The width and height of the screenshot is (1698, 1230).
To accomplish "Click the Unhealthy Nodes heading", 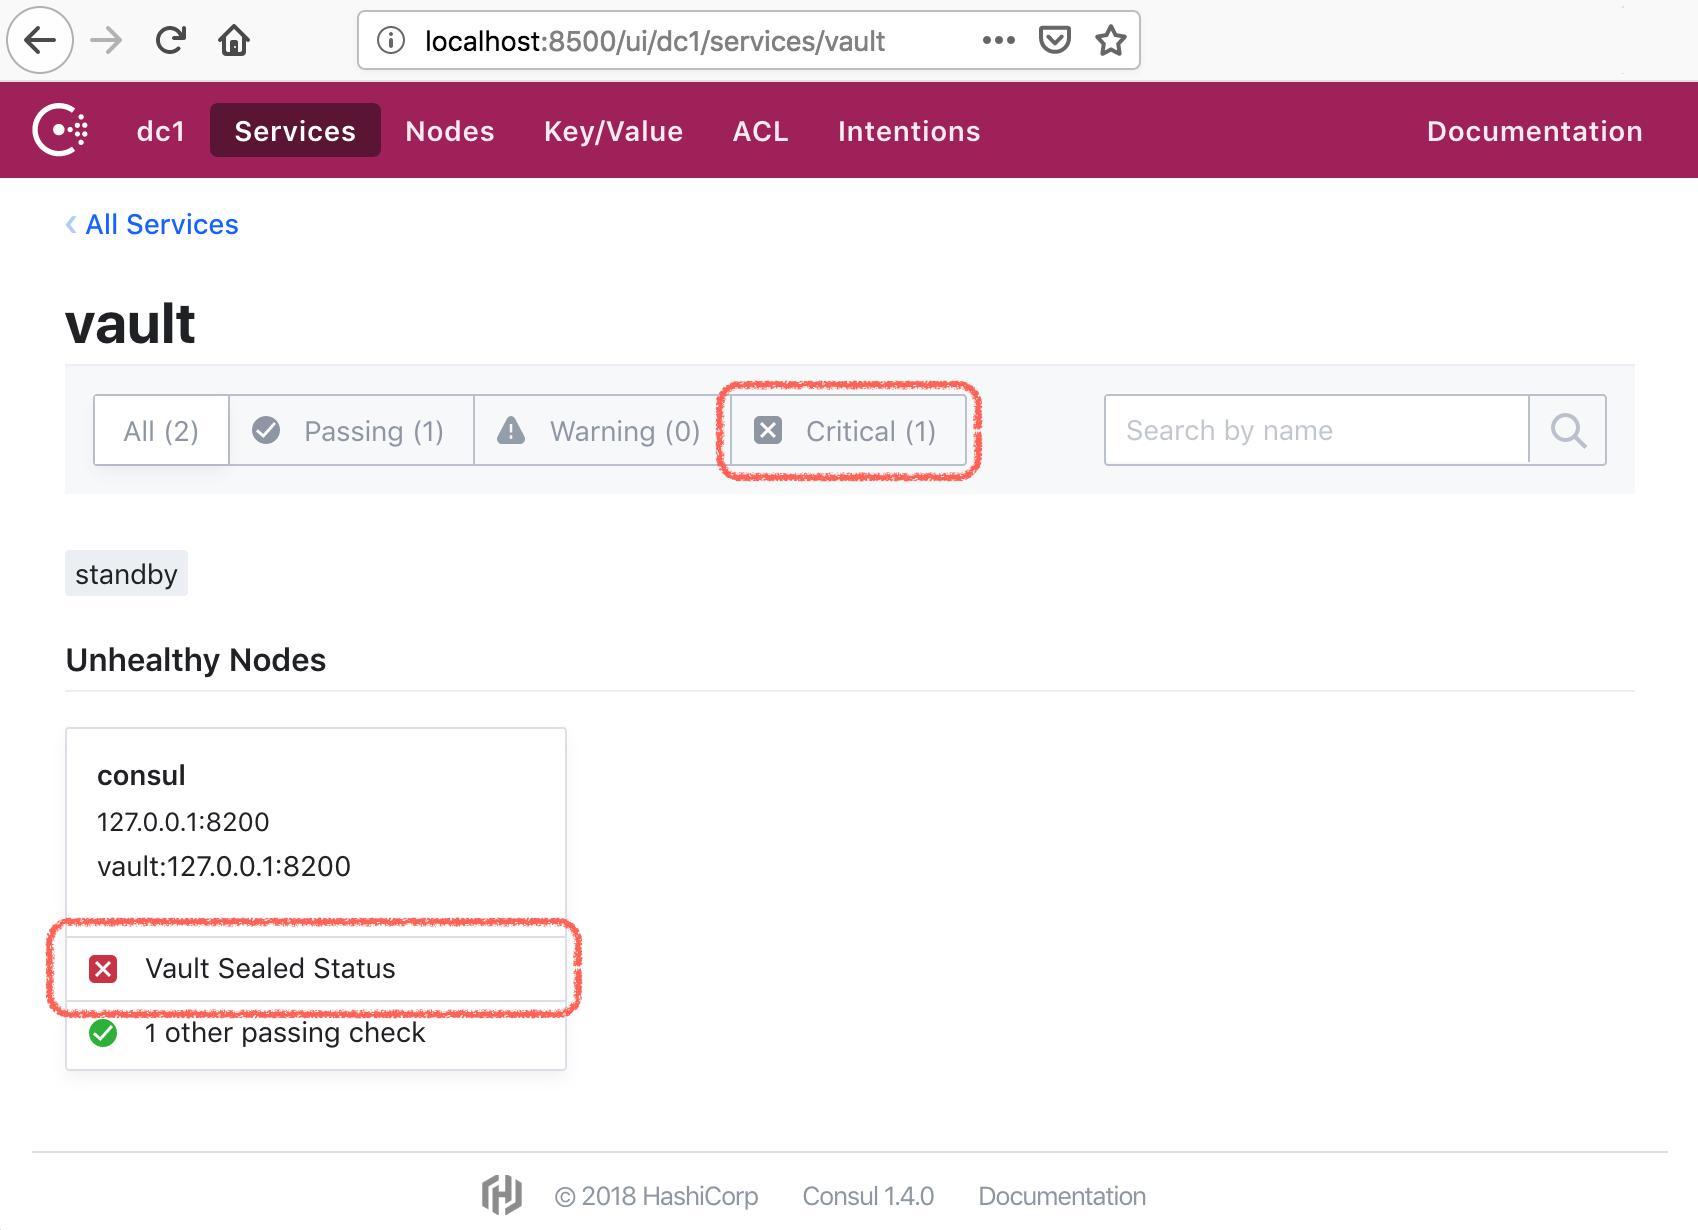I will [196, 660].
